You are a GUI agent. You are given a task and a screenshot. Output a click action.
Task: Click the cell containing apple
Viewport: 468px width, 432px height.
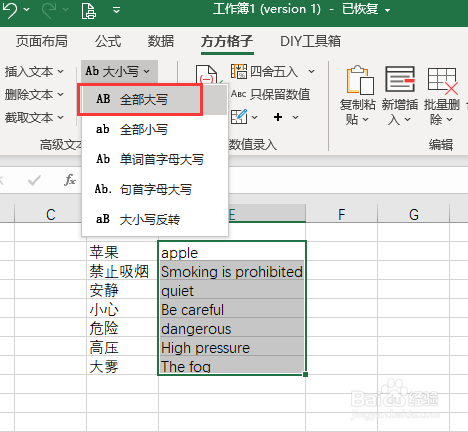point(232,251)
